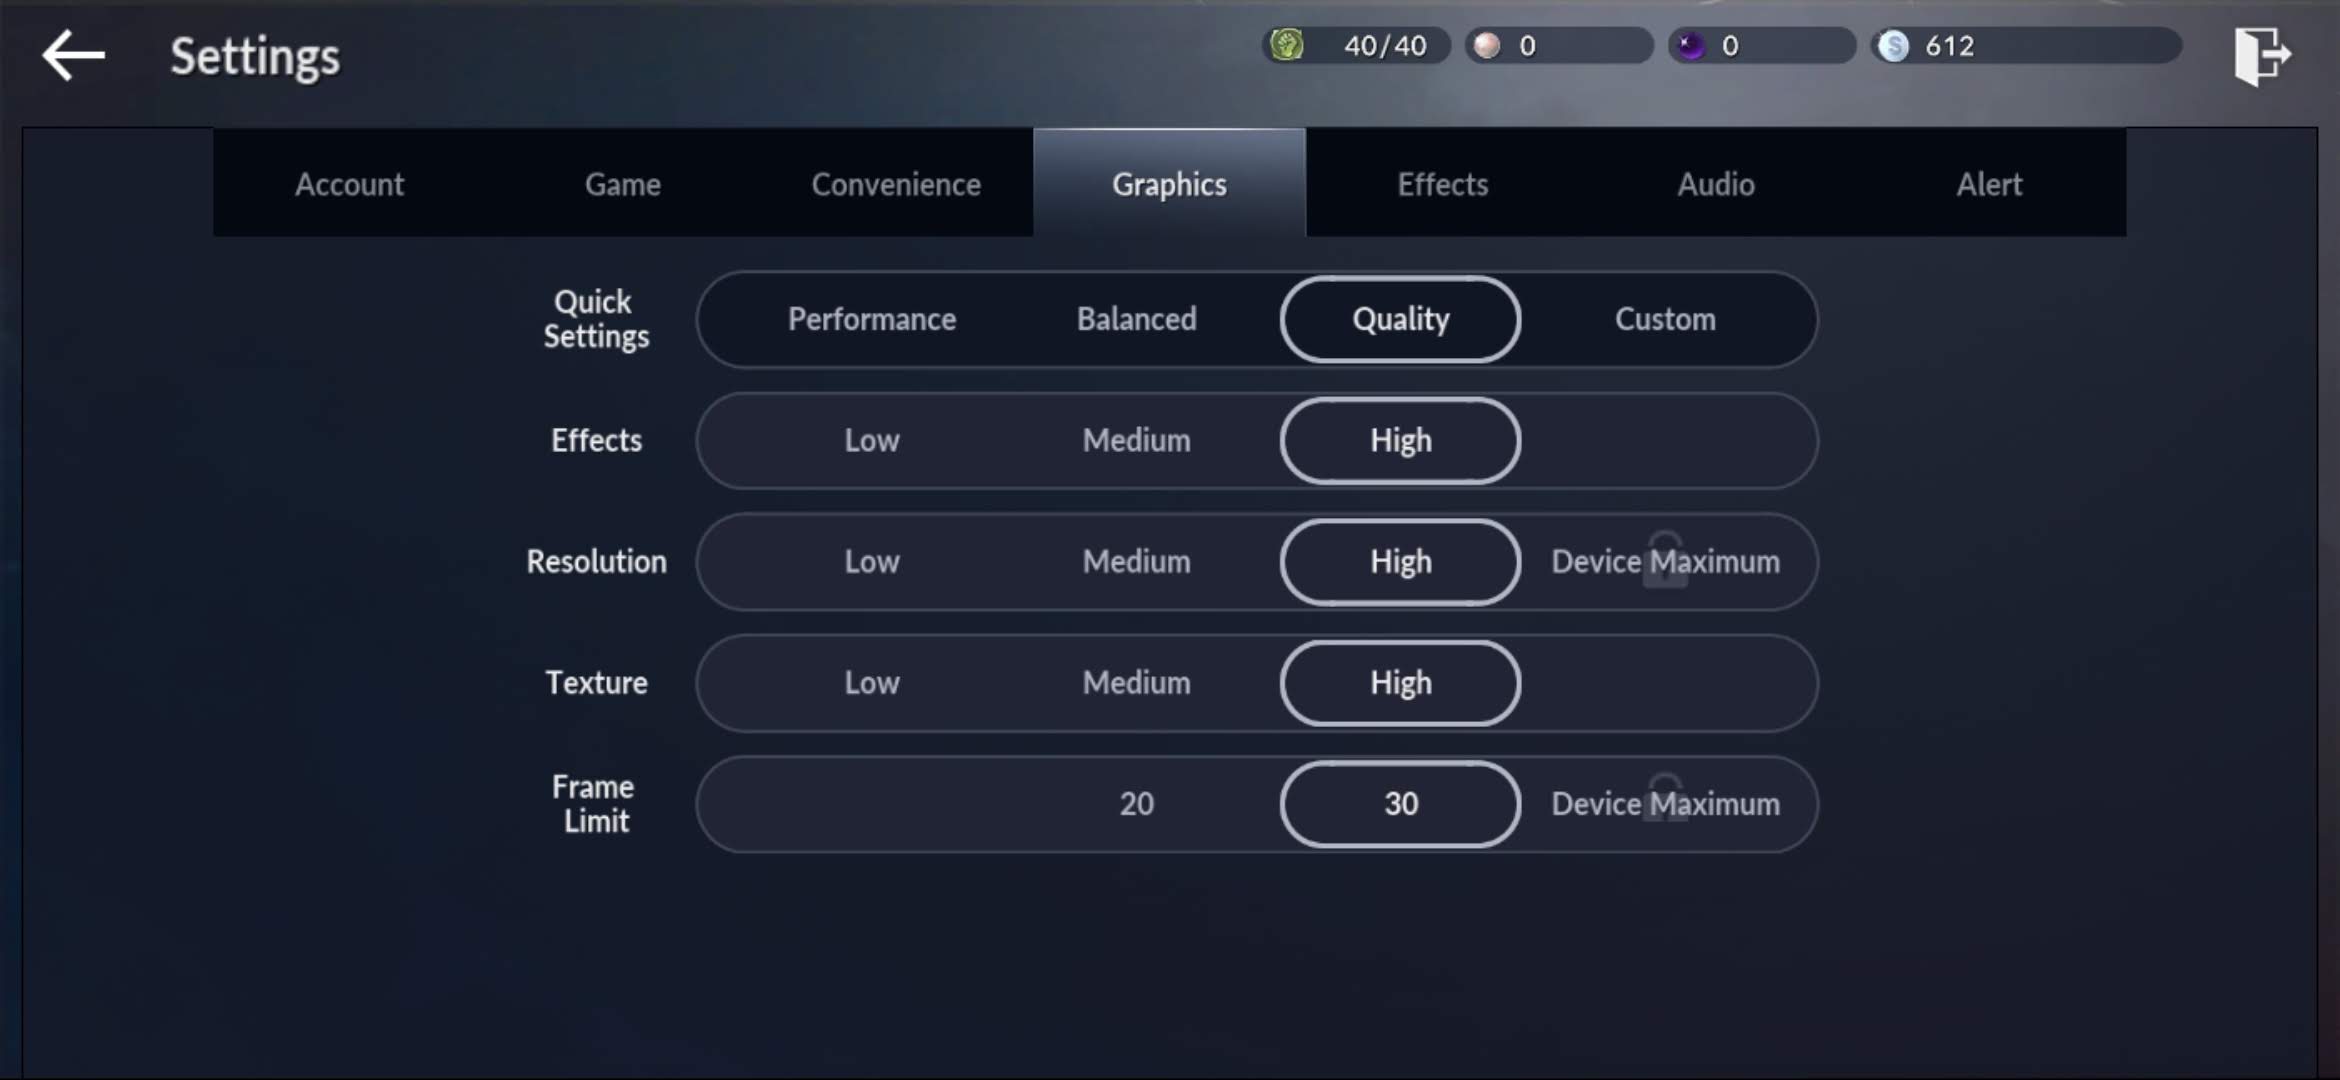2340x1080 pixels.
Task: Select 20 FPS frame limit option
Action: (1136, 804)
